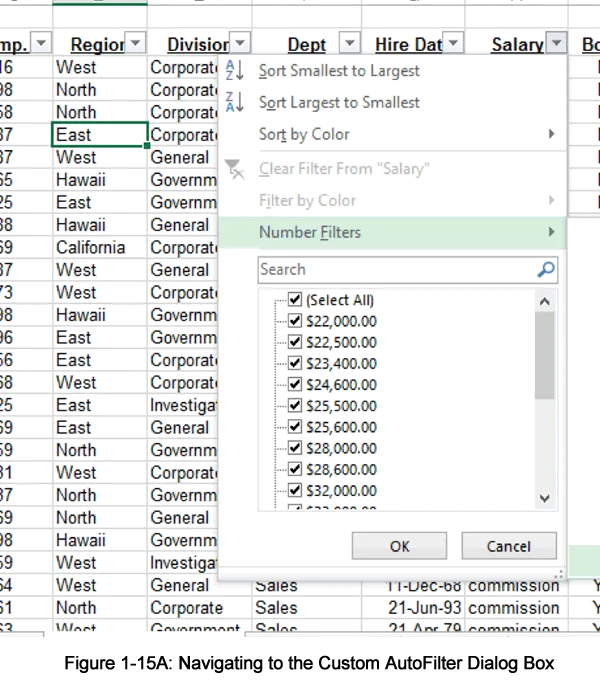Open the Division column filter dropdown
Screen dimensions: 600x690
click(x=240, y=44)
